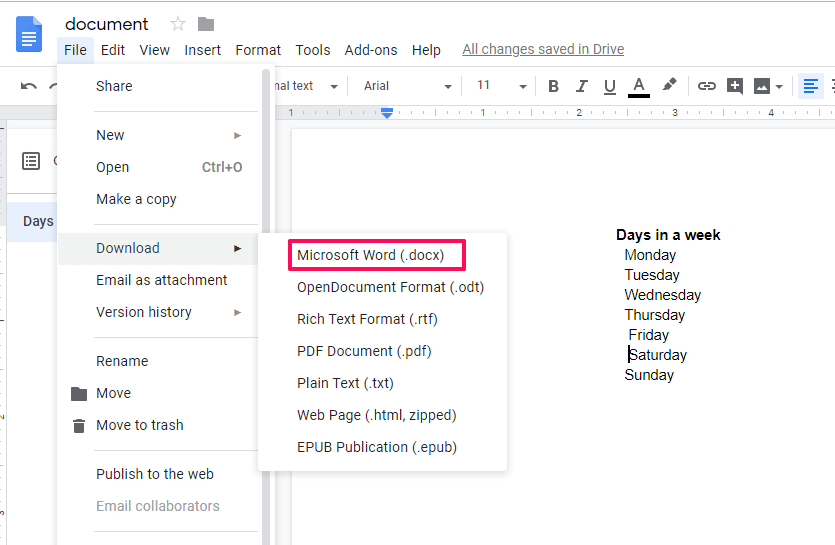Image resolution: width=835 pixels, height=545 pixels.
Task: Click the insert link icon
Action: pyautogui.click(x=706, y=86)
